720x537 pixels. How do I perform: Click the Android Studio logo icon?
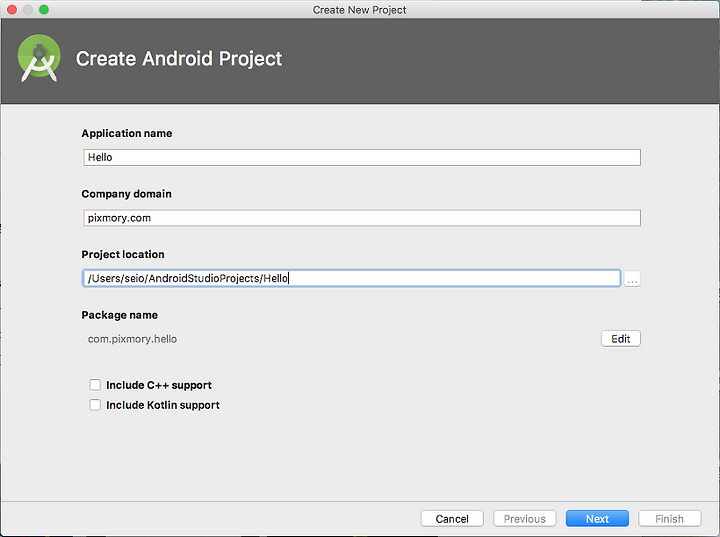pyautogui.click(x=39, y=58)
